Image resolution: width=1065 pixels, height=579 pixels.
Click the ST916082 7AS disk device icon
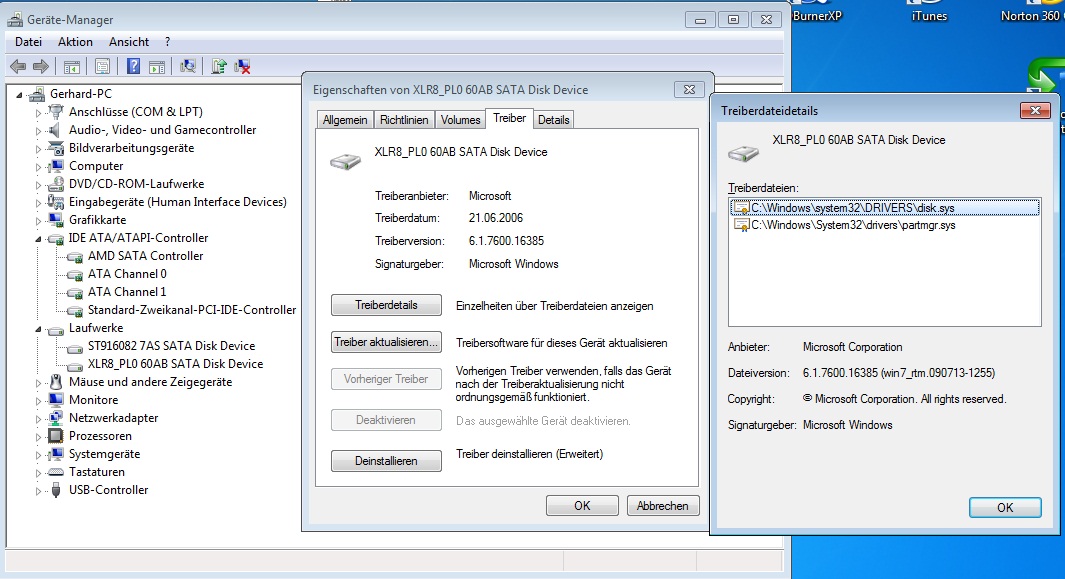click(75, 347)
